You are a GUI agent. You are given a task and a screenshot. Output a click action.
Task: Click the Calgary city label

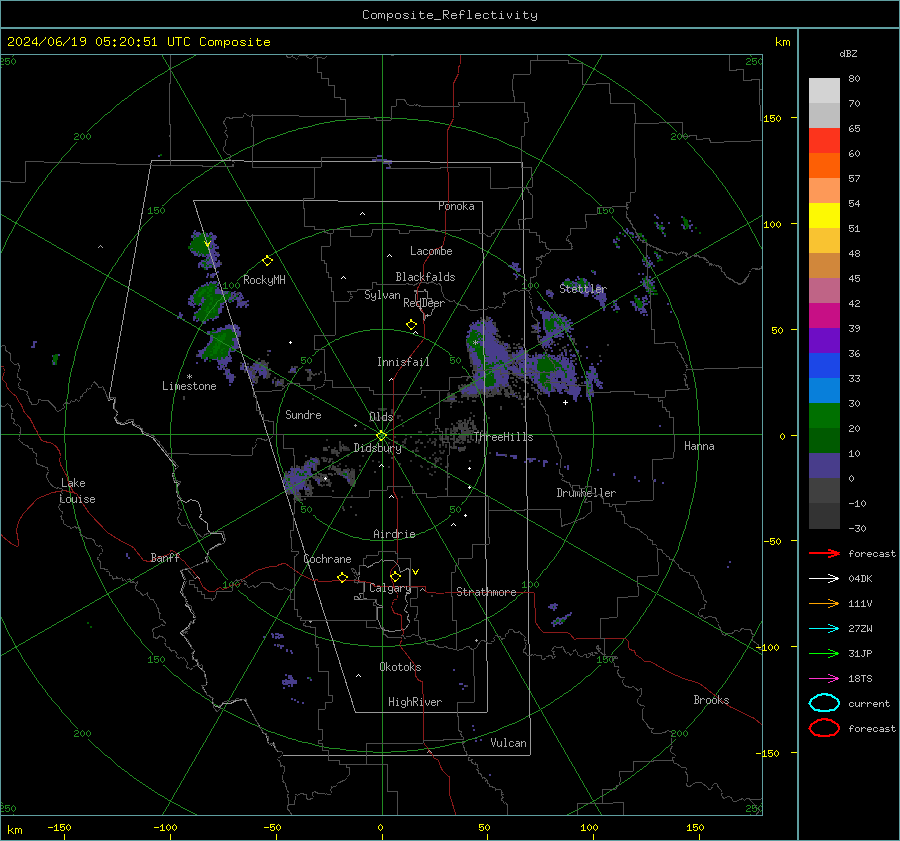(x=390, y=588)
